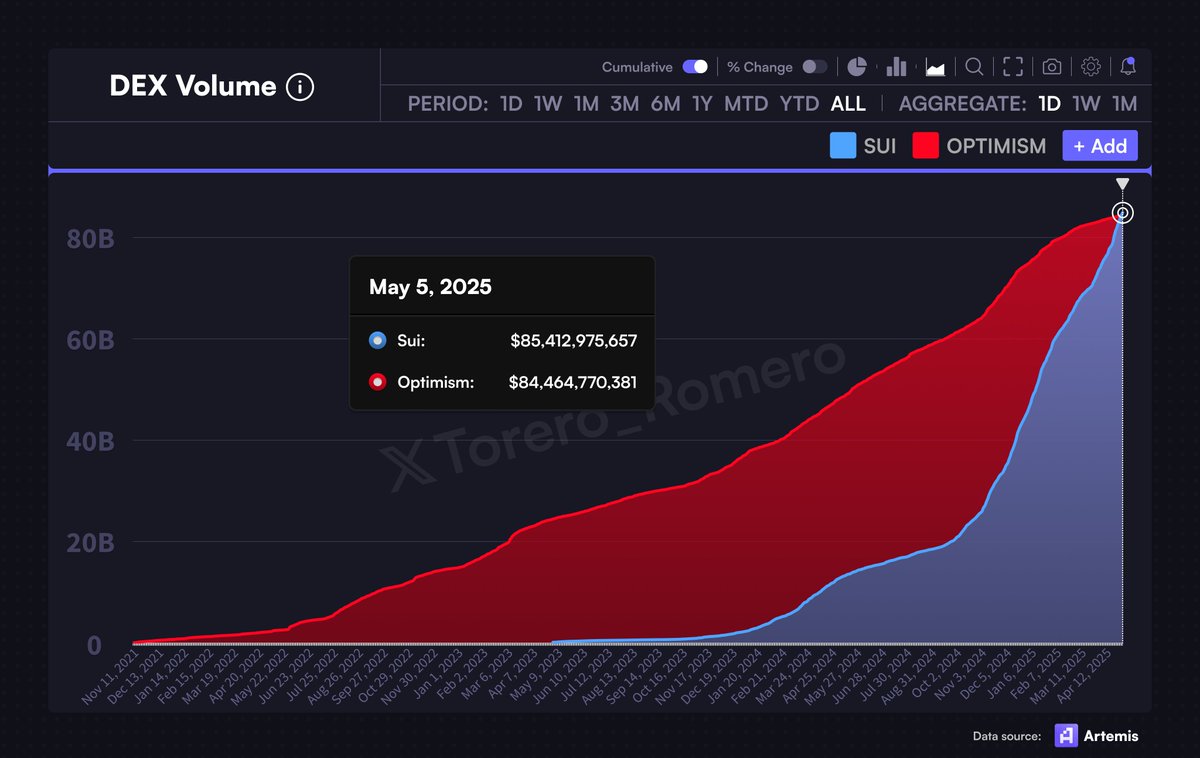
Task: Select the area chart view icon
Action: (x=936, y=67)
